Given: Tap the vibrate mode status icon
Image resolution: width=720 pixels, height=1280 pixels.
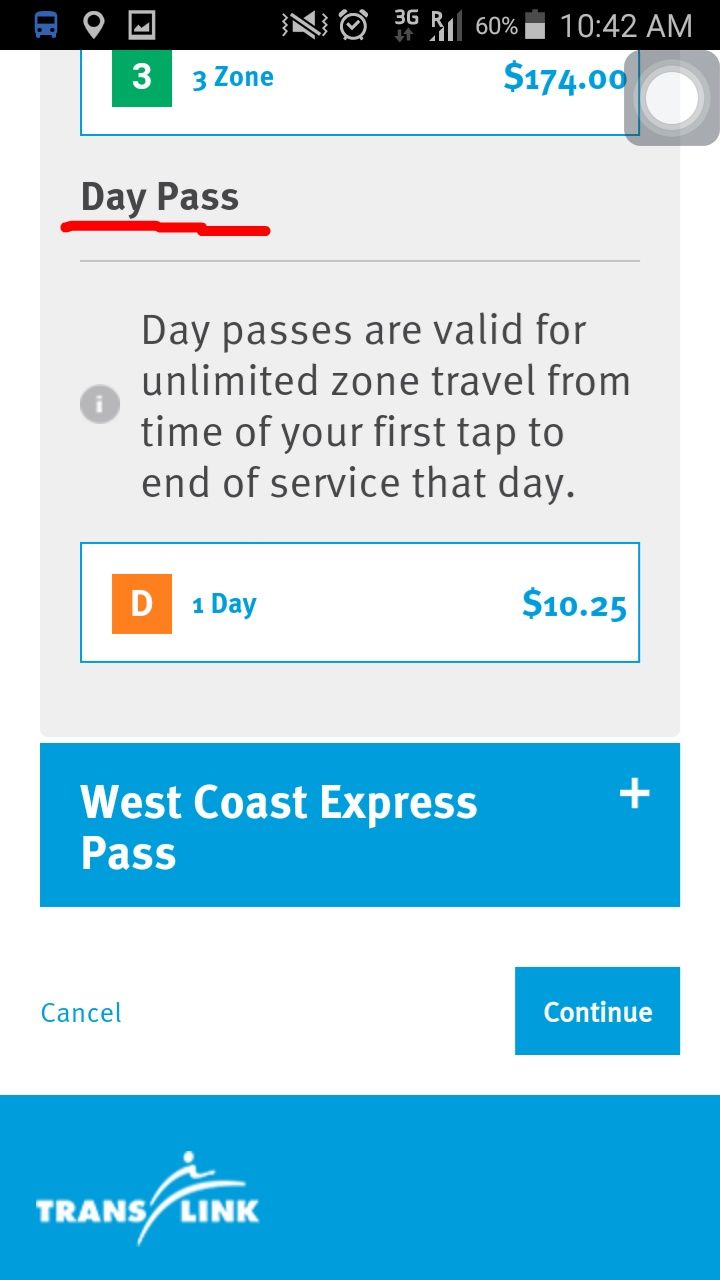Looking at the screenshot, I should tap(305, 25).
